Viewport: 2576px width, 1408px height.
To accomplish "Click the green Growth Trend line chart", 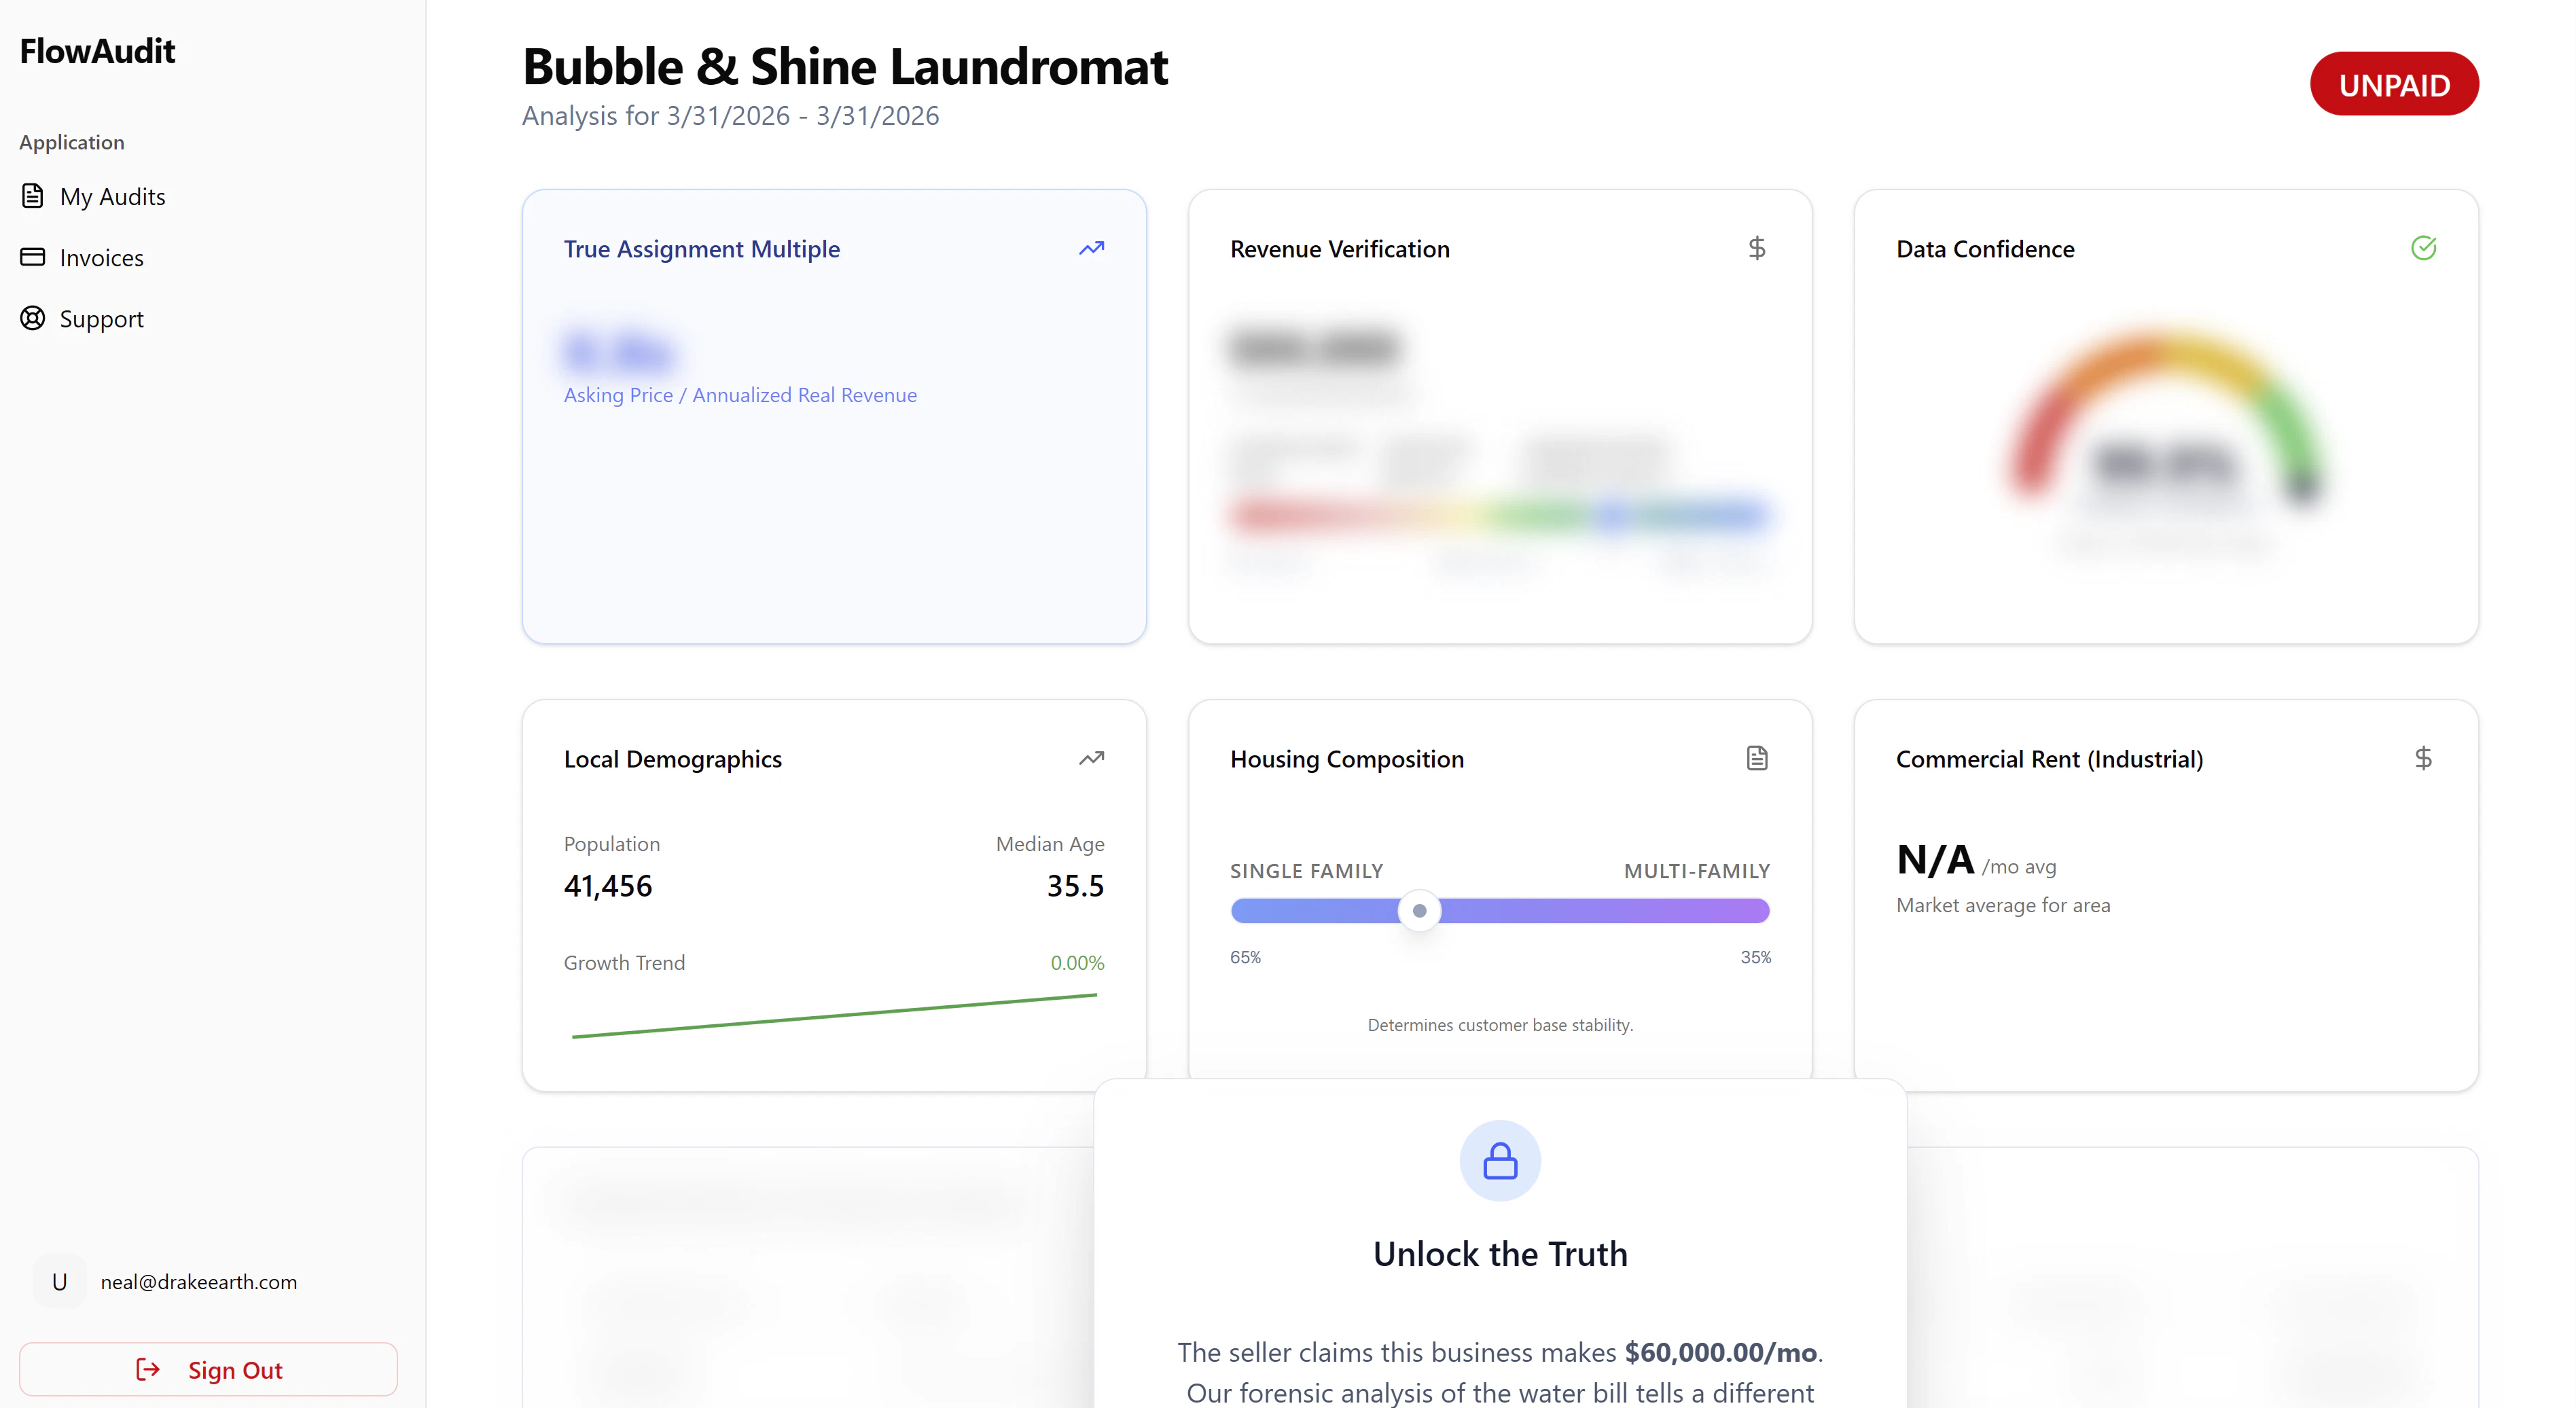I will [833, 1016].
